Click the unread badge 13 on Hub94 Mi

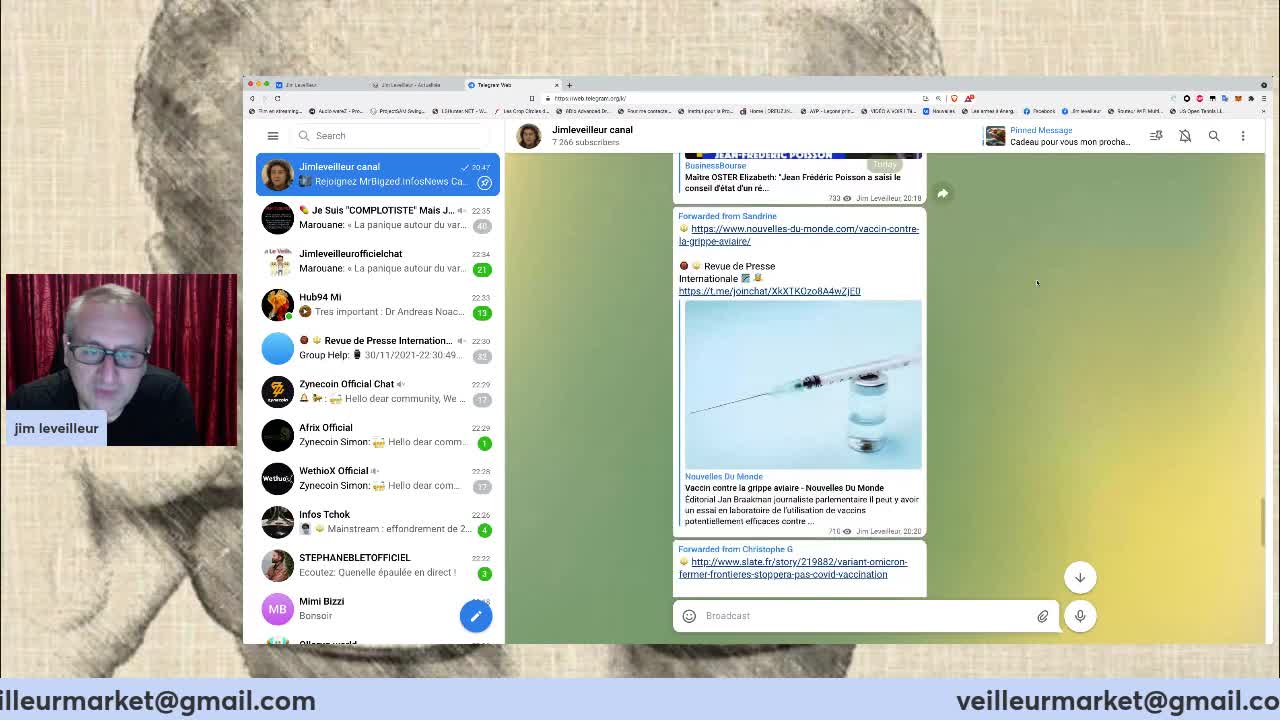click(x=482, y=313)
